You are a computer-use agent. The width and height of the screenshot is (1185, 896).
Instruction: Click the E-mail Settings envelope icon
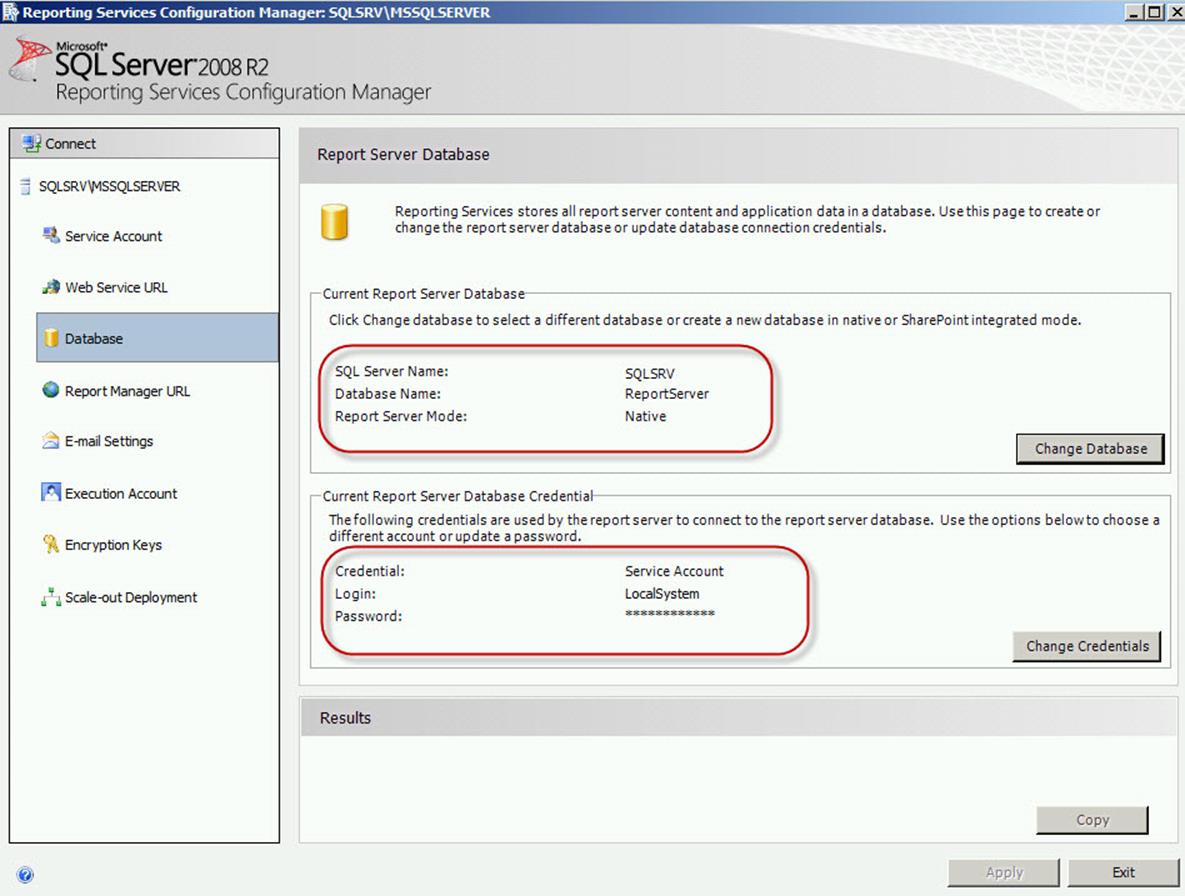[51, 440]
